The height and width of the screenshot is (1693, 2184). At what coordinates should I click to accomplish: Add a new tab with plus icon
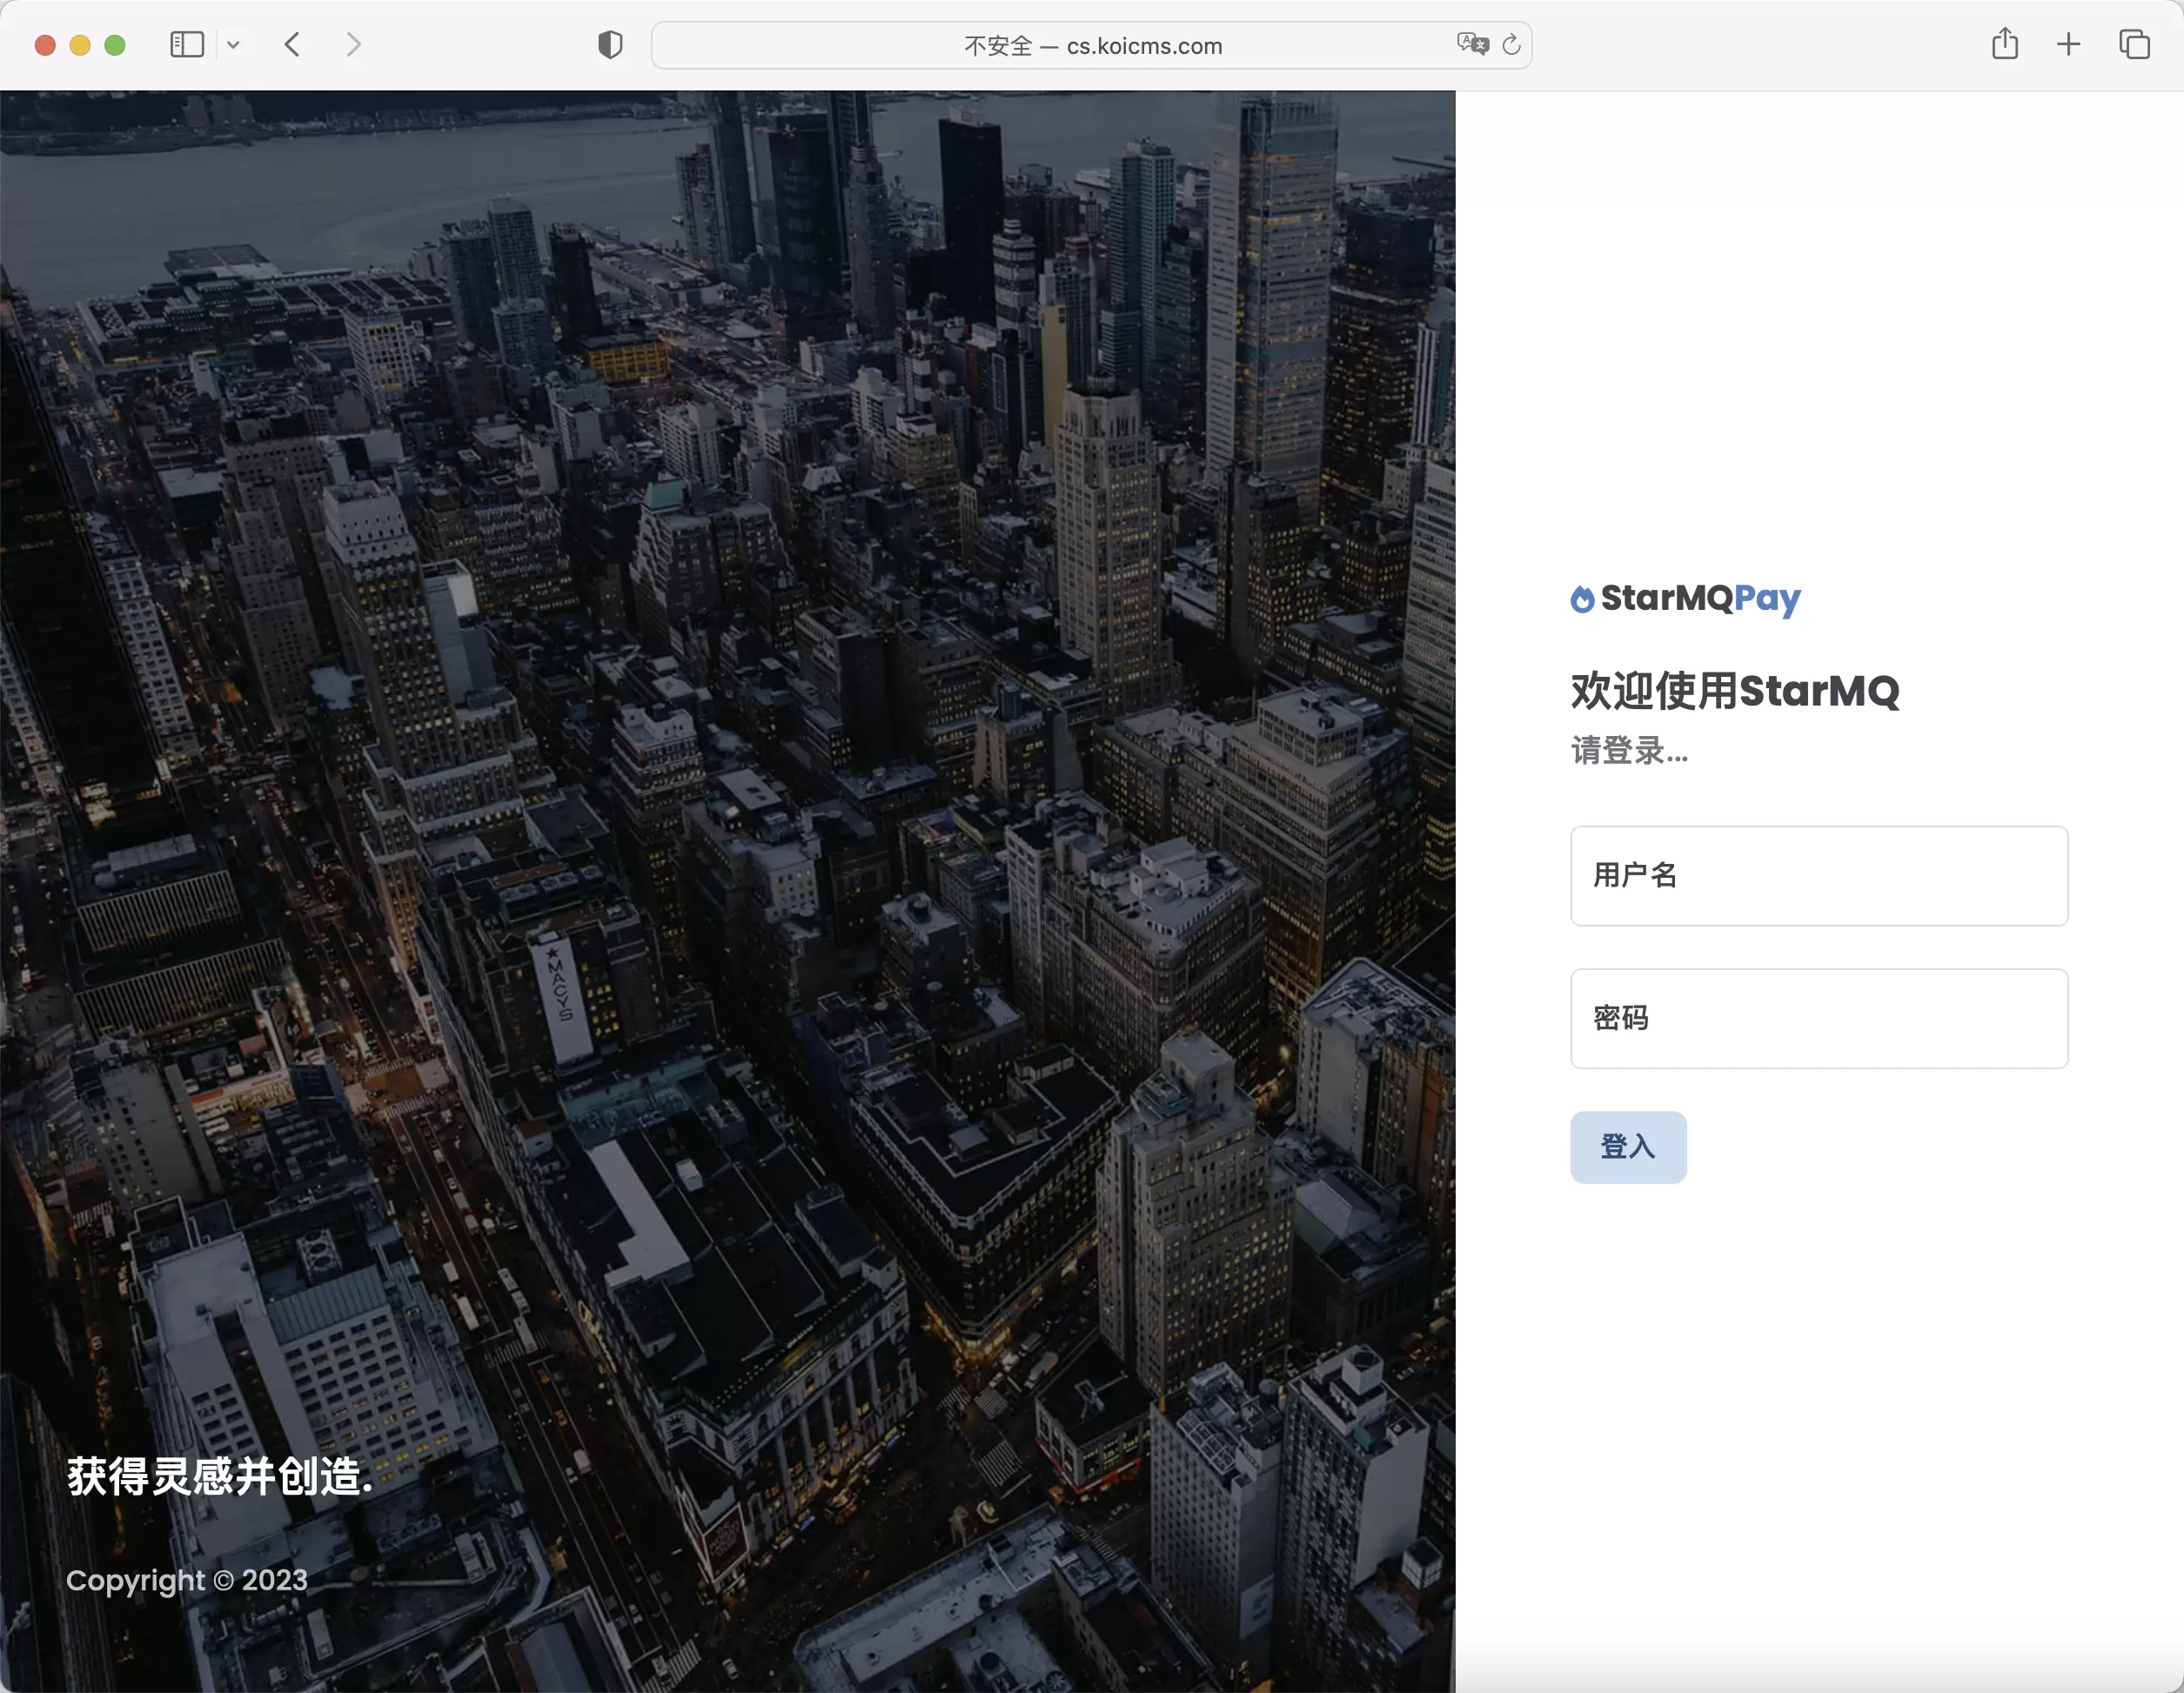(x=2068, y=45)
